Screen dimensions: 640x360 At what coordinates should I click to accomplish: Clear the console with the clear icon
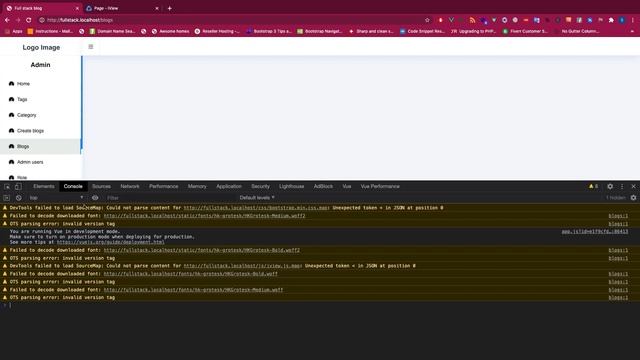[x=19, y=198]
